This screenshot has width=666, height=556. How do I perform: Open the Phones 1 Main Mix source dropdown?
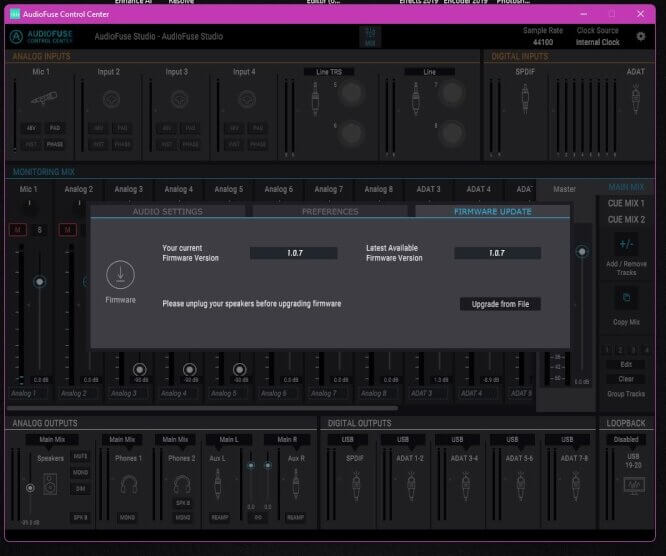122,440
